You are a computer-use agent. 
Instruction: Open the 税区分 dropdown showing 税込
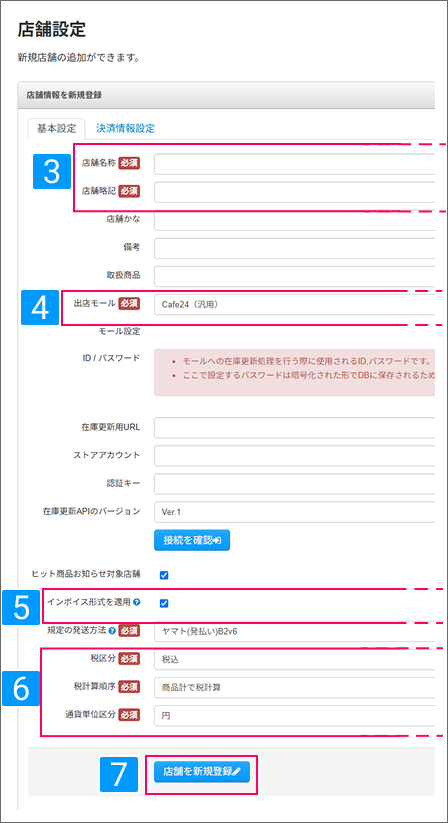pyautogui.click(x=294, y=659)
